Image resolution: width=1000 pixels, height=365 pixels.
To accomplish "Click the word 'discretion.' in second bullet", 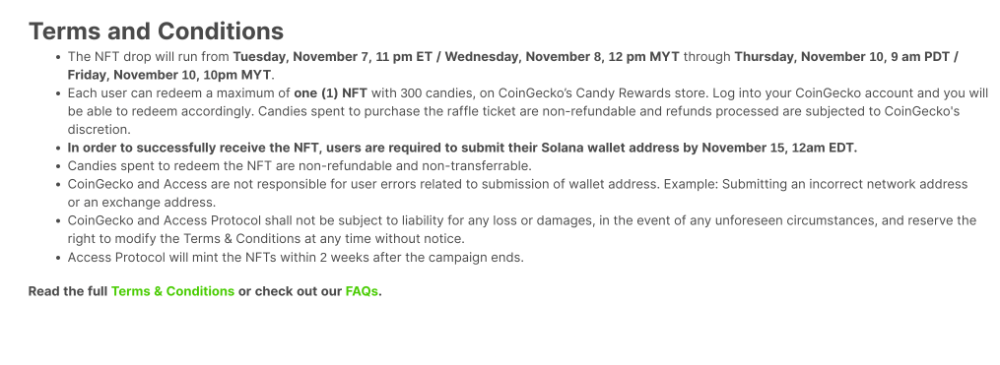I will (99, 130).
